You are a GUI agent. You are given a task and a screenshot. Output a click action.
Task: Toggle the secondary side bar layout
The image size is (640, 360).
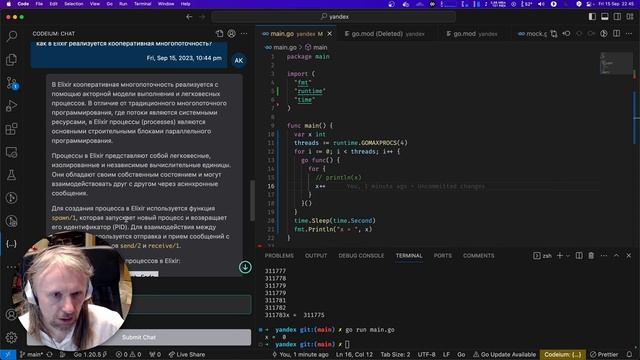(x=617, y=17)
